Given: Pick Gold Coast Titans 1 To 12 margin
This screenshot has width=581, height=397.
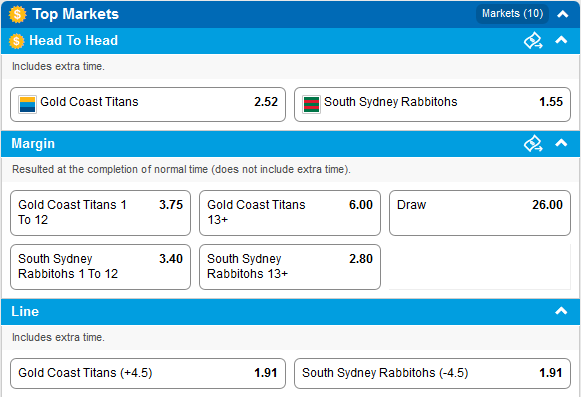Looking at the screenshot, I should tap(100, 213).
